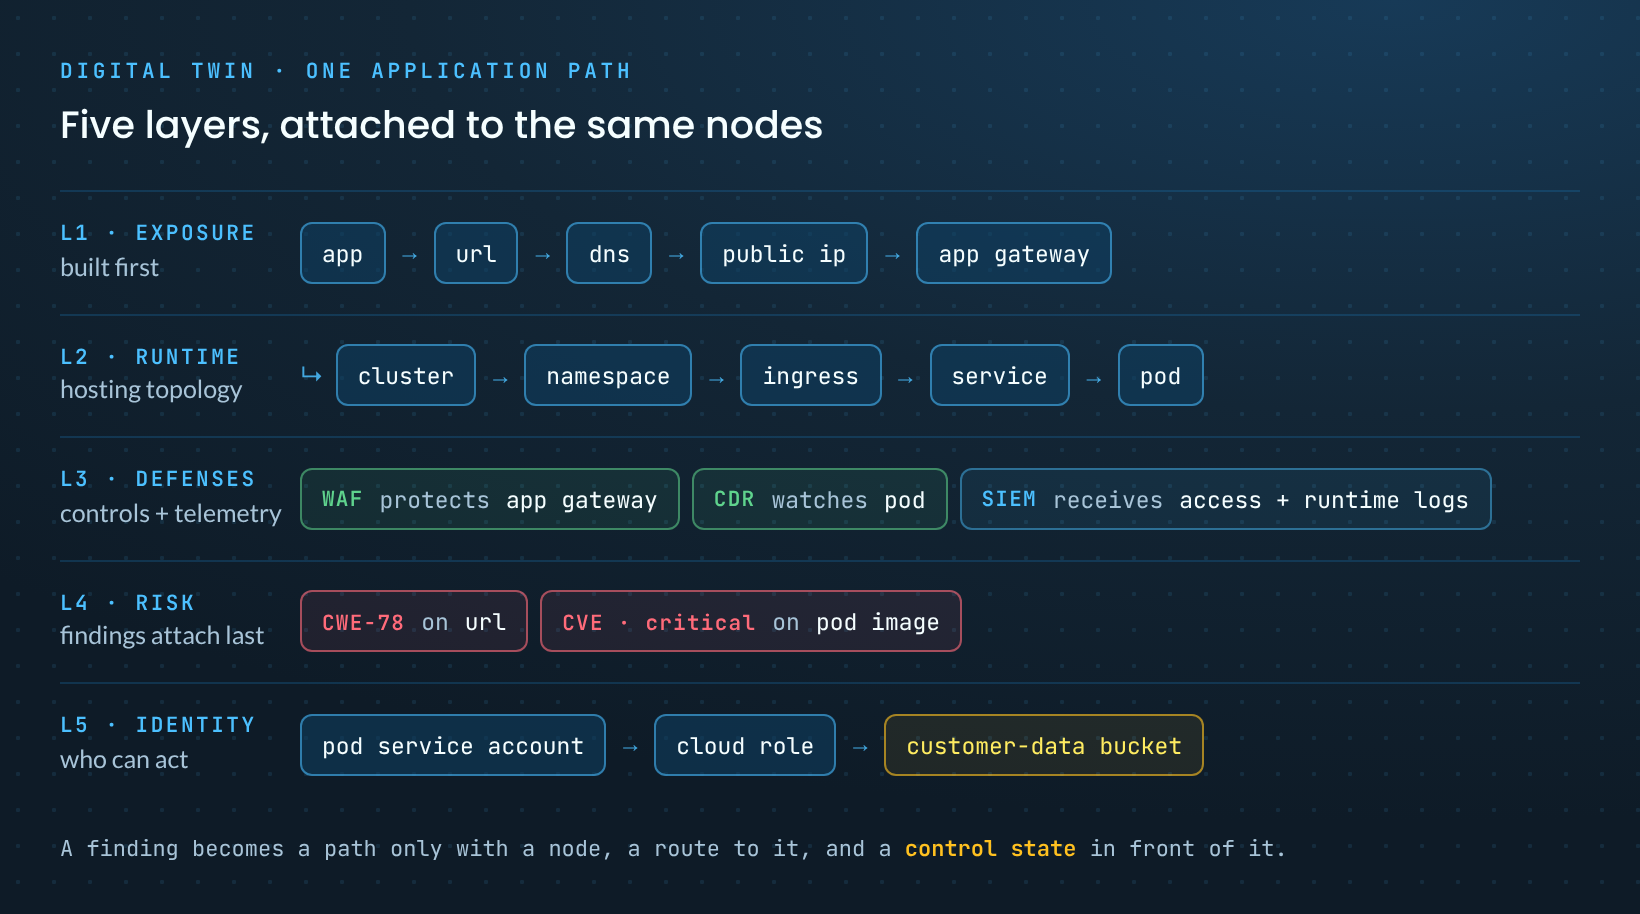Click highlighted 'control state' text
This screenshot has height=914, width=1640.
tap(990, 849)
